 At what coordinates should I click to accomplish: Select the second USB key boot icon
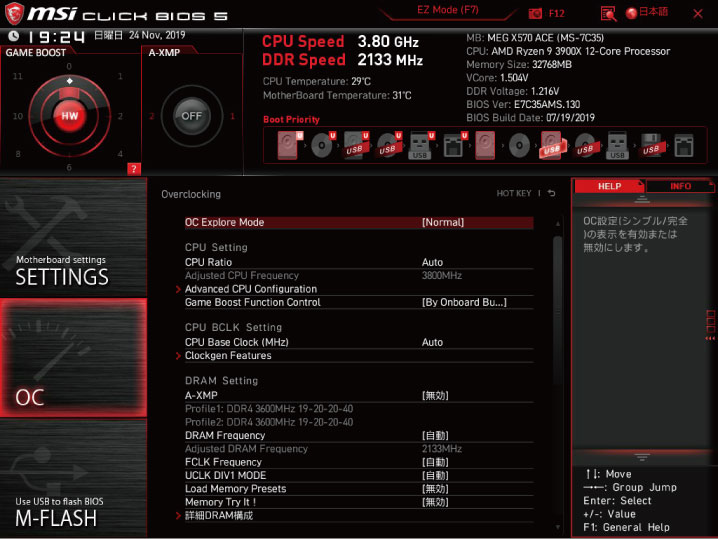coord(617,145)
